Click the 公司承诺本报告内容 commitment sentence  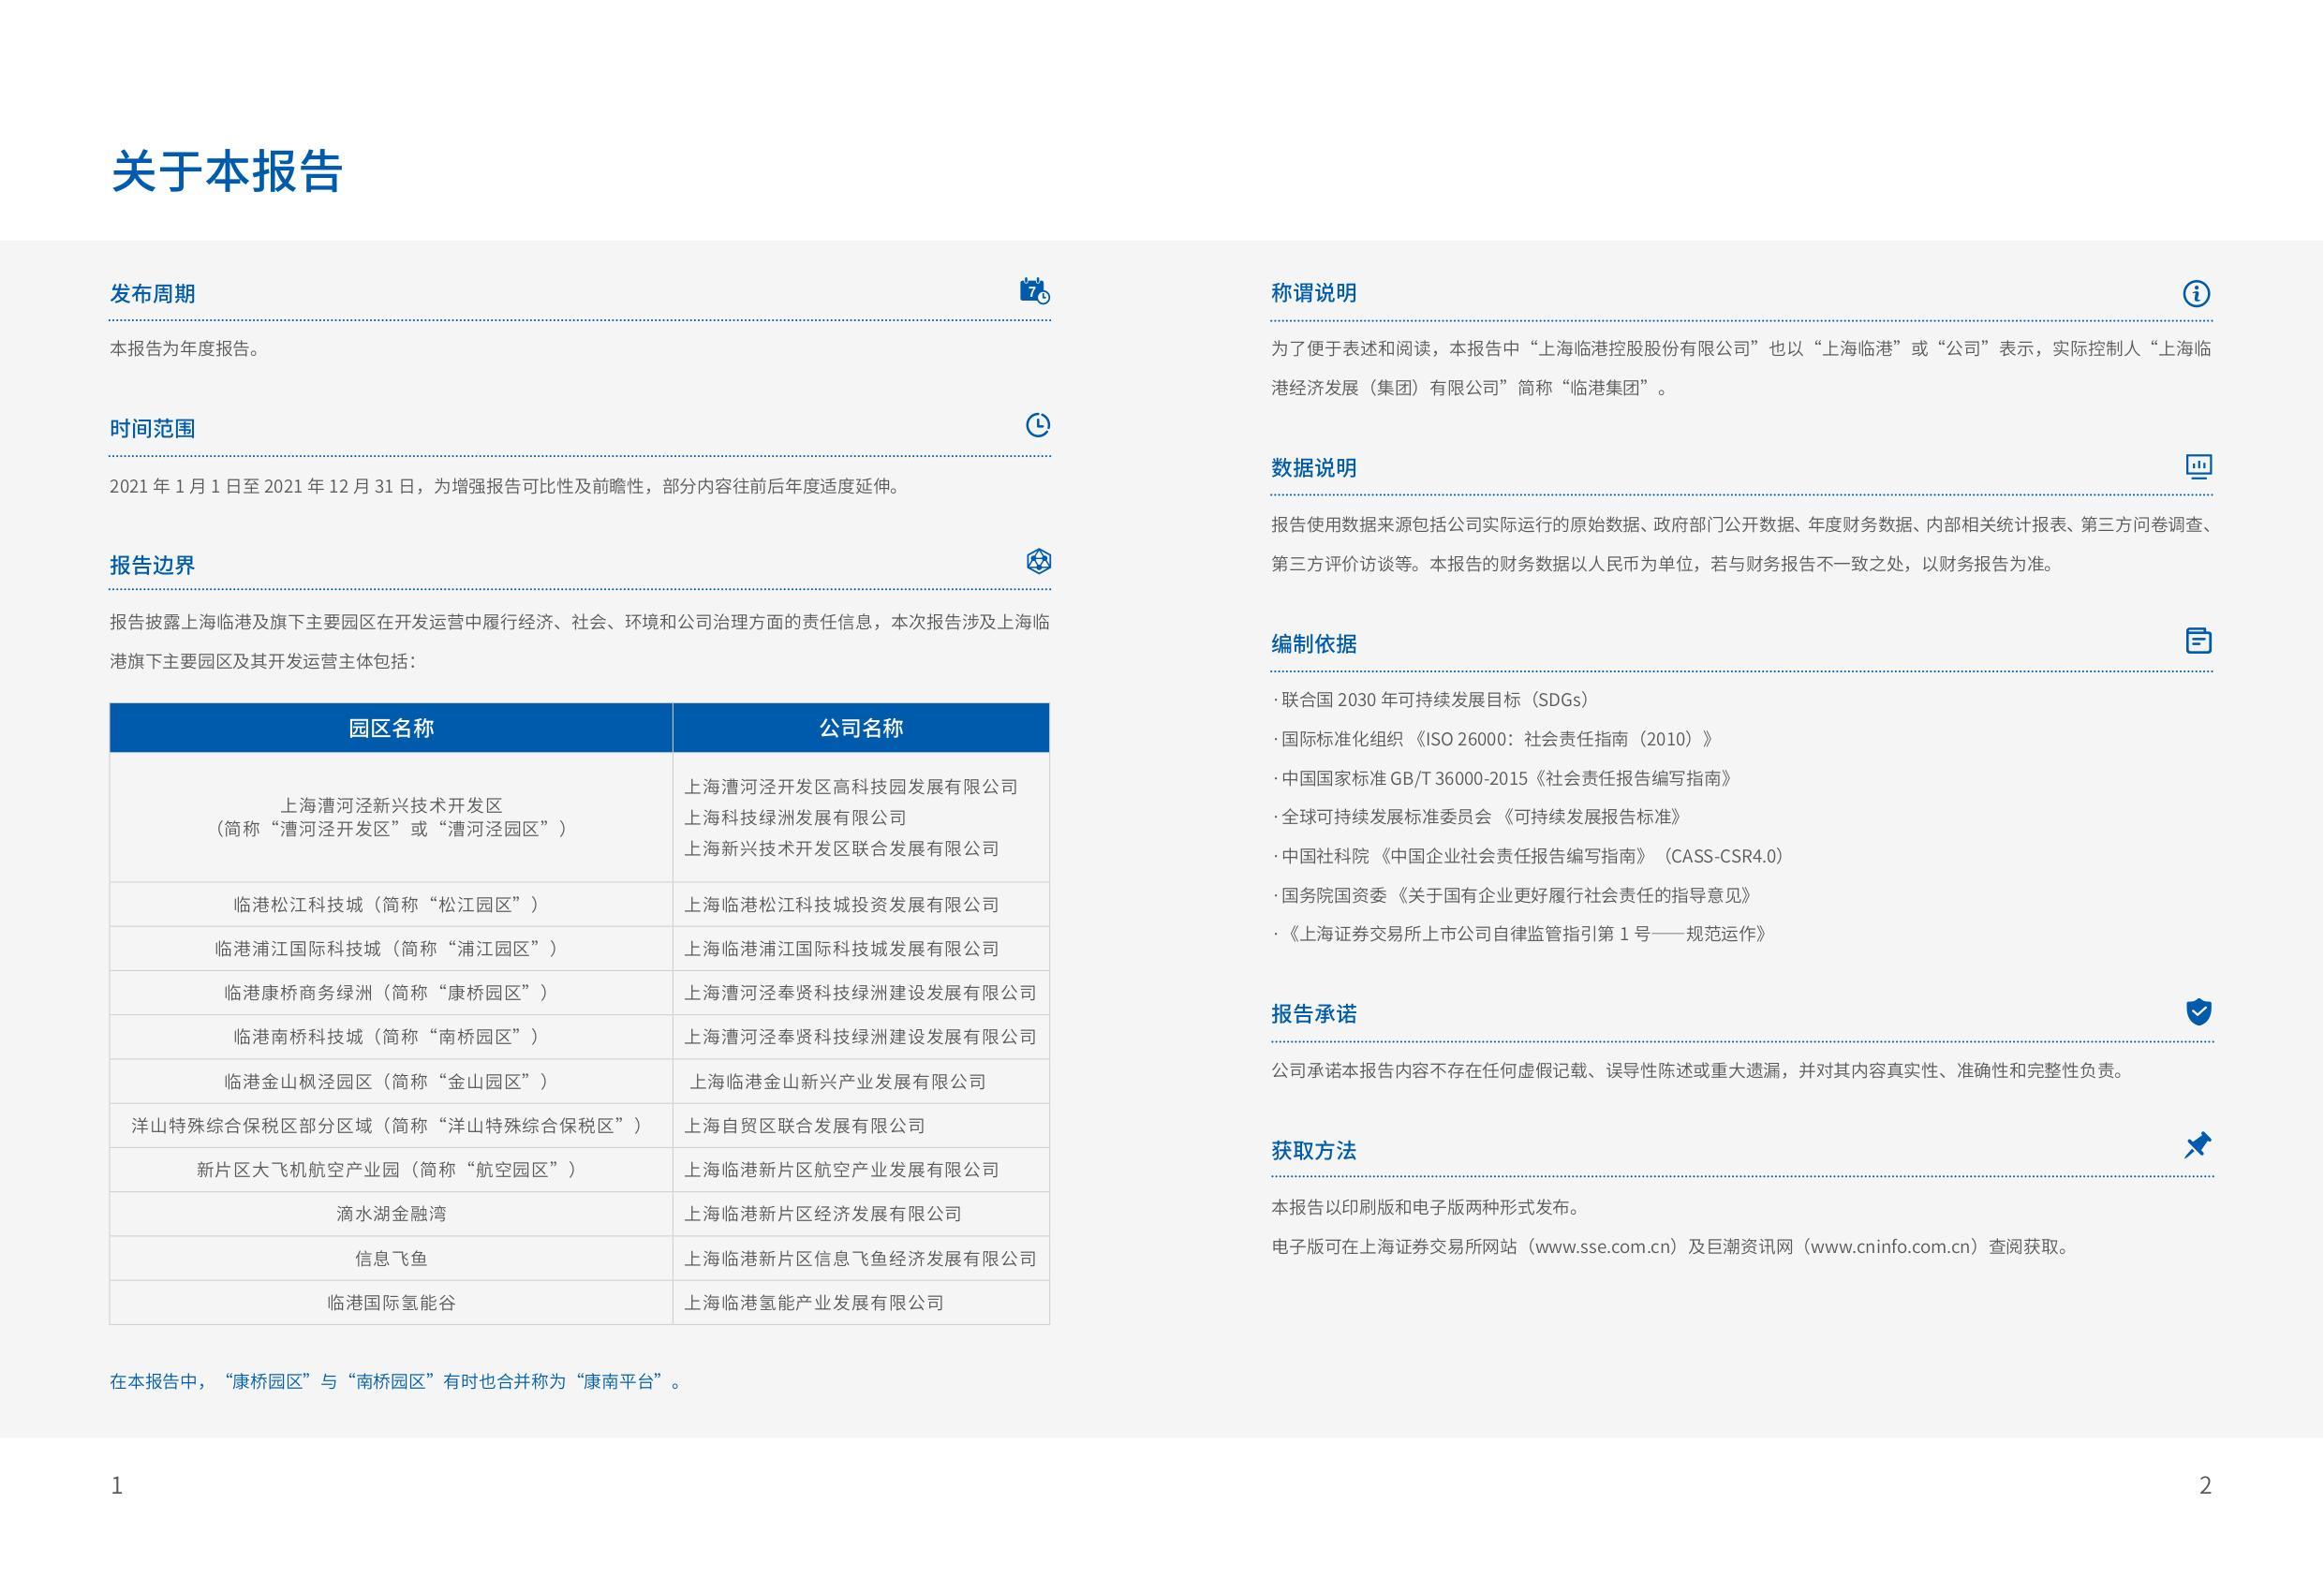tap(1698, 1071)
